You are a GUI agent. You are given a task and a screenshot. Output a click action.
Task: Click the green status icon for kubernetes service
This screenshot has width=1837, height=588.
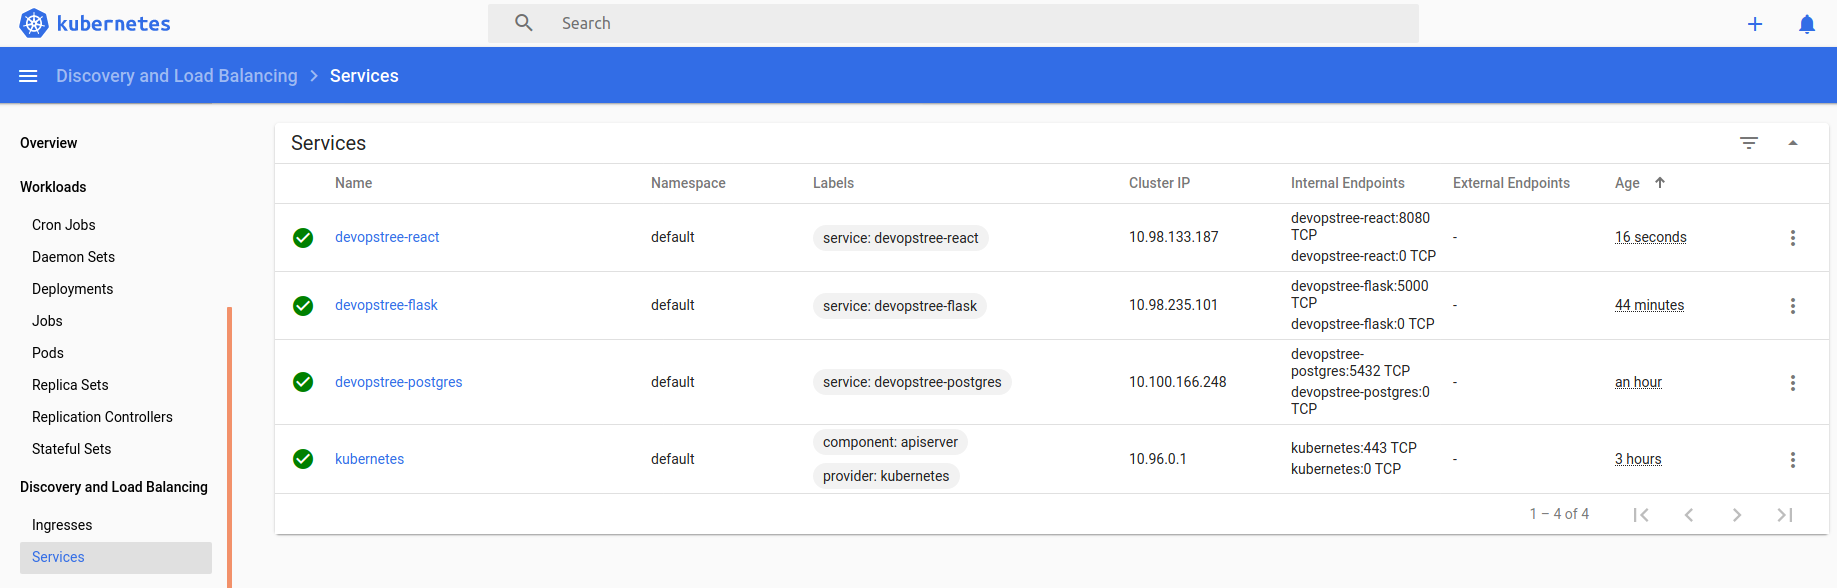click(303, 459)
